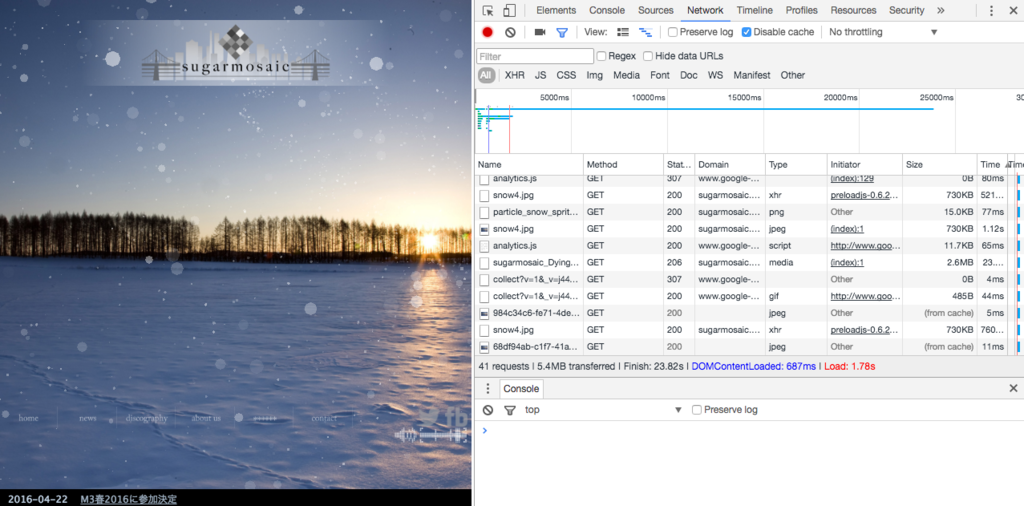
Task: Clear the network log
Action: pos(511,32)
